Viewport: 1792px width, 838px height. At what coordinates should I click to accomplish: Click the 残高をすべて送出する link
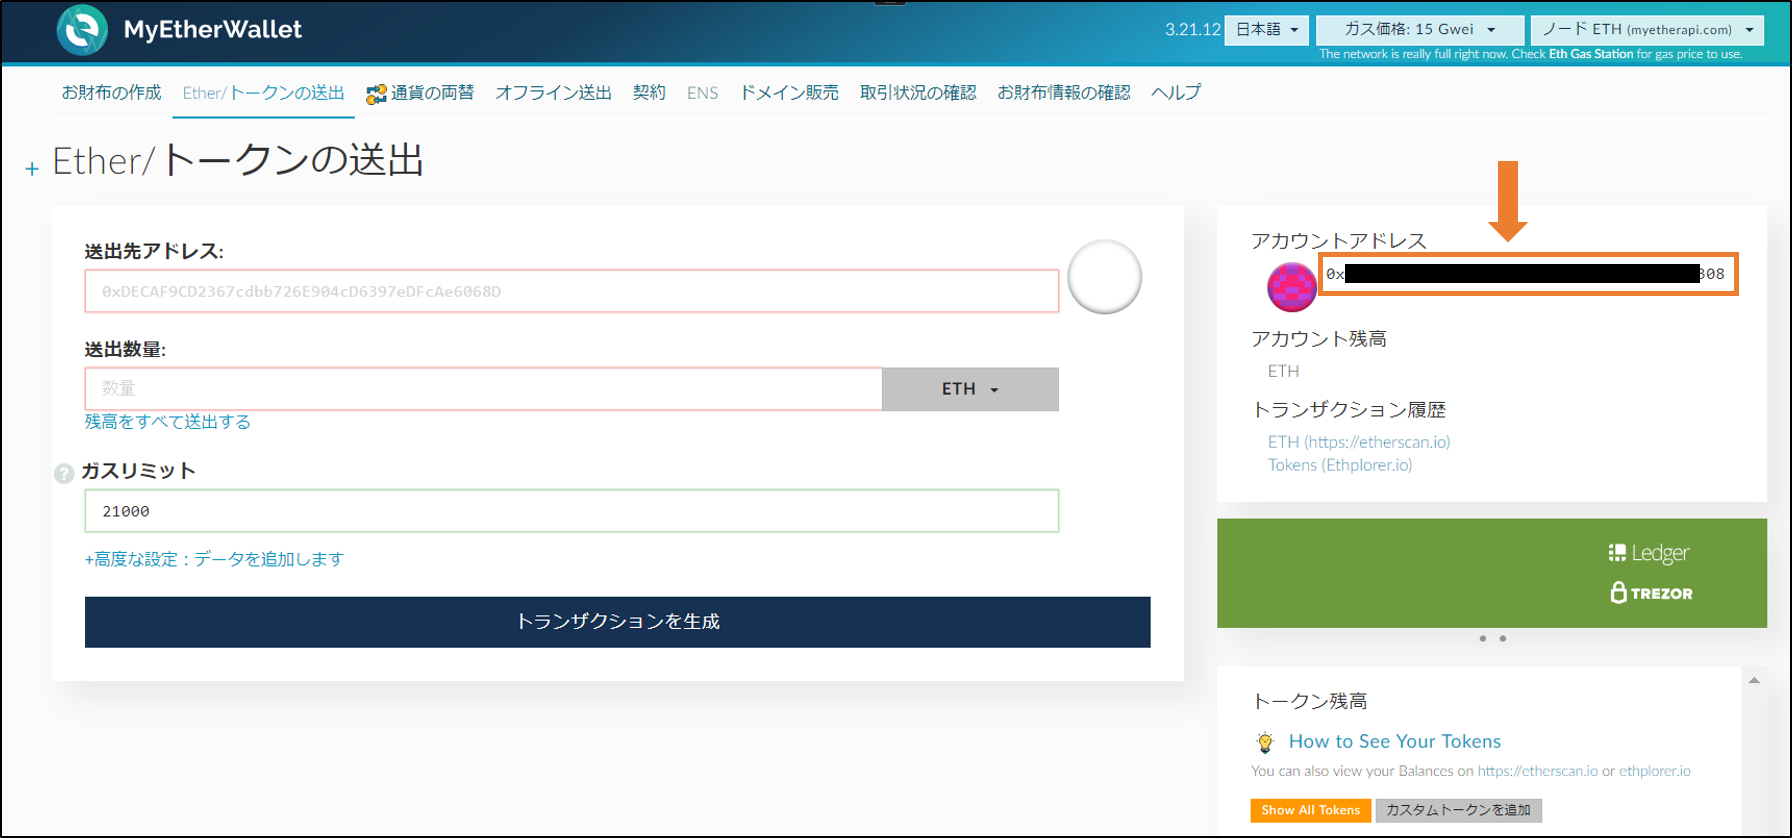click(x=168, y=422)
